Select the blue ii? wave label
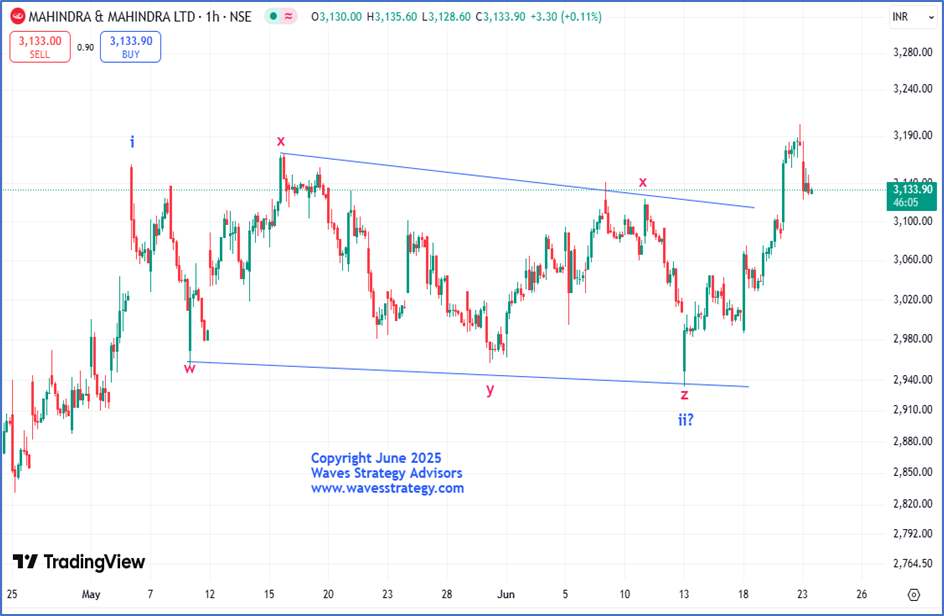 pyautogui.click(x=686, y=420)
